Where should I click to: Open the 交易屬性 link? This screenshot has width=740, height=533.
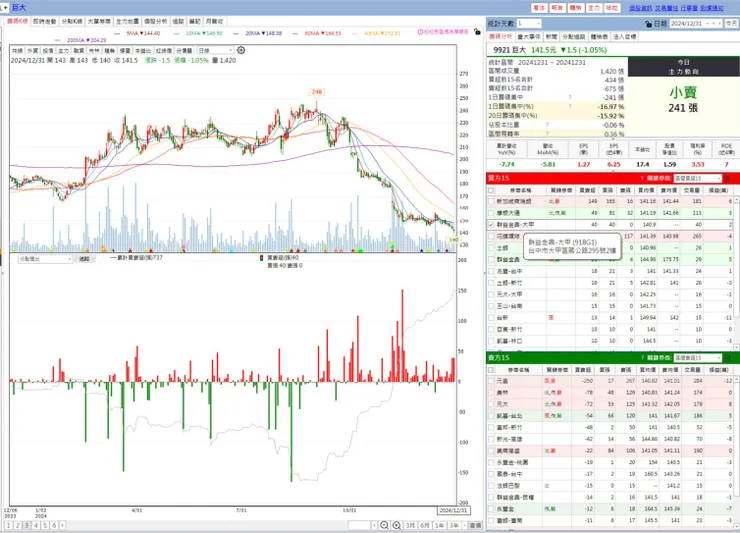click(666, 8)
